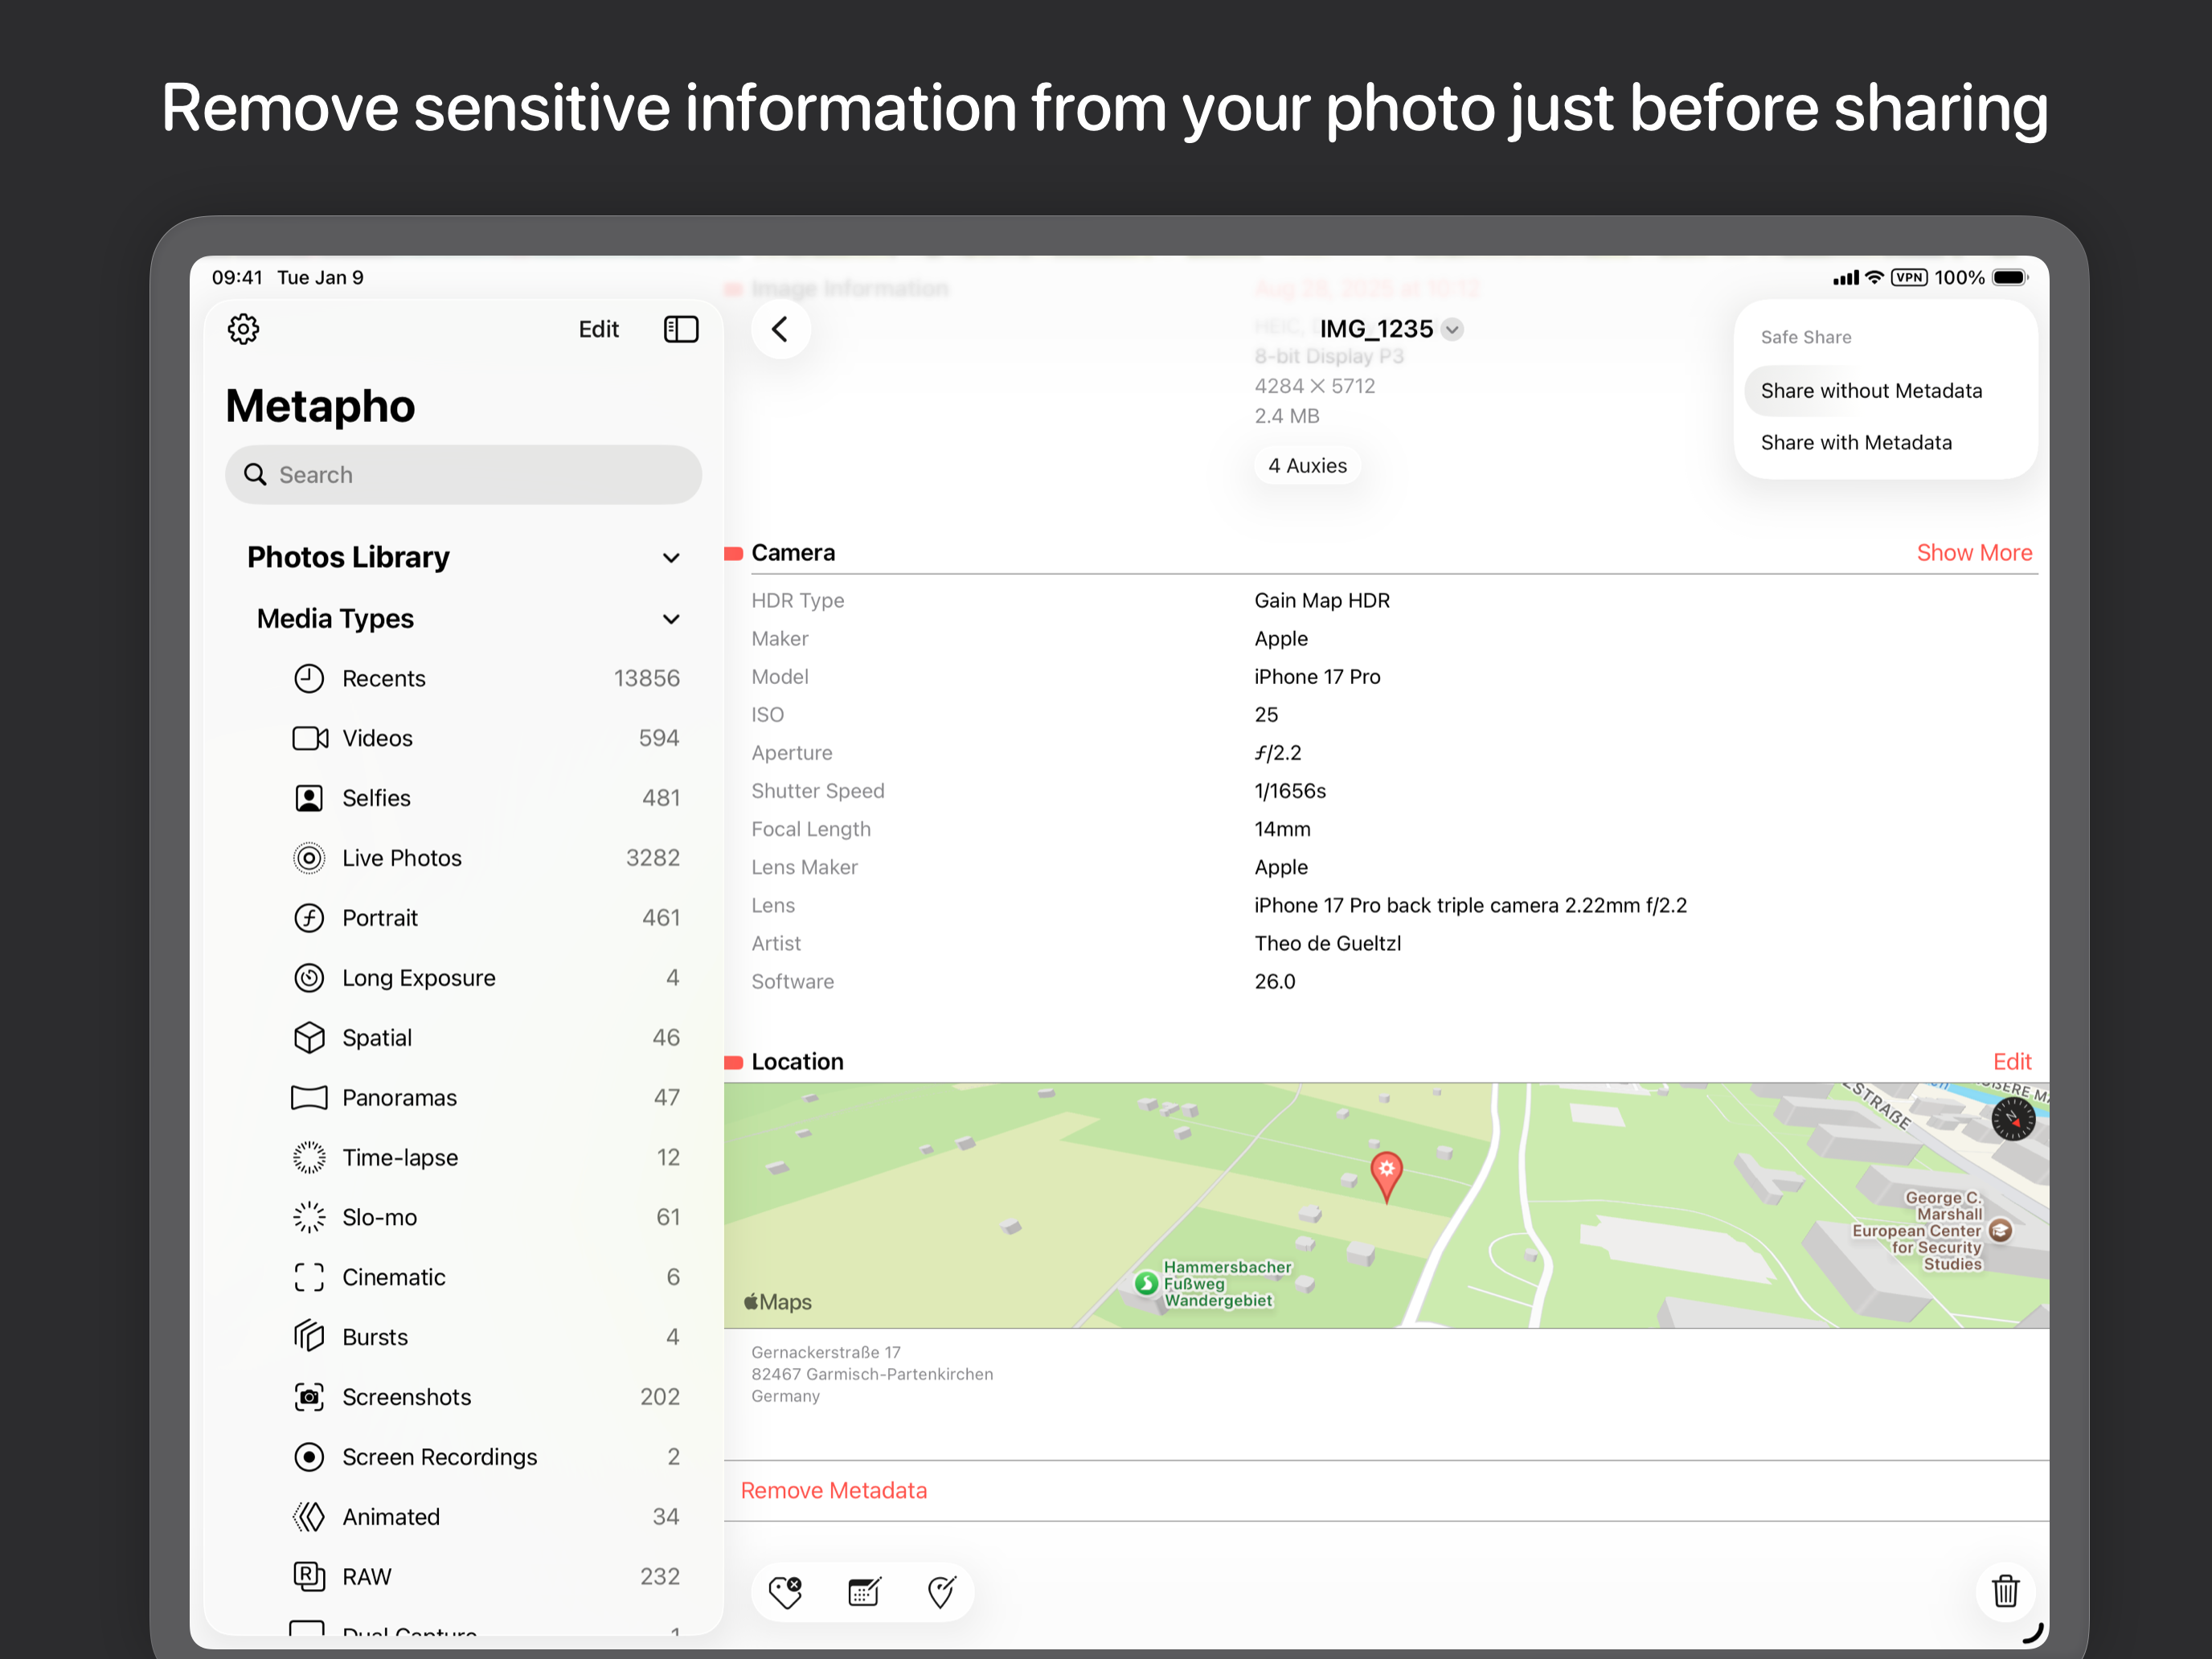
Task: Collapse the Photos Library section
Action: 671,558
